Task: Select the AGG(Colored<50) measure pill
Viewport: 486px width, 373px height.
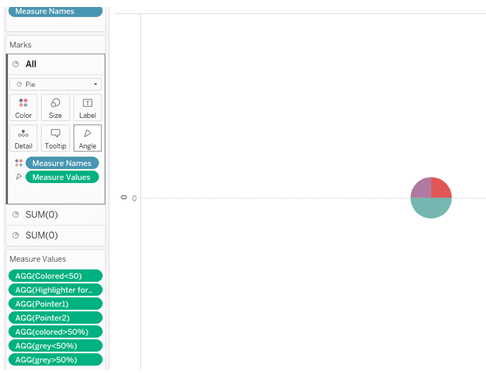Action: 55,276
